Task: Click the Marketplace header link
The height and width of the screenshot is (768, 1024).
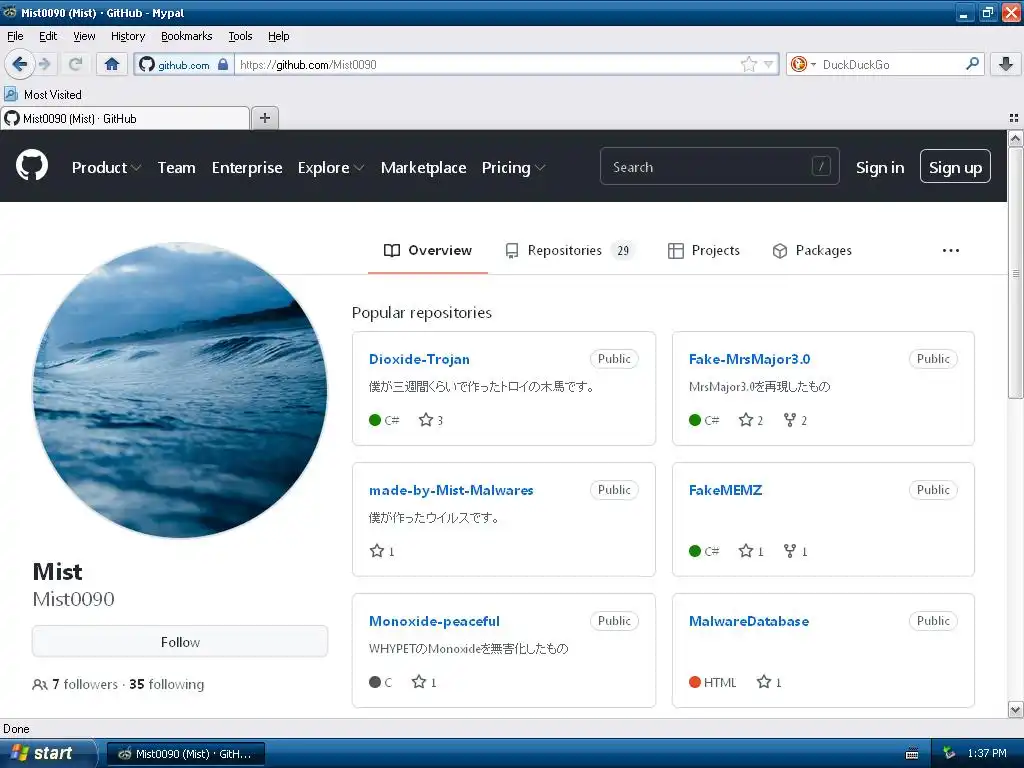Action: tap(423, 168)
